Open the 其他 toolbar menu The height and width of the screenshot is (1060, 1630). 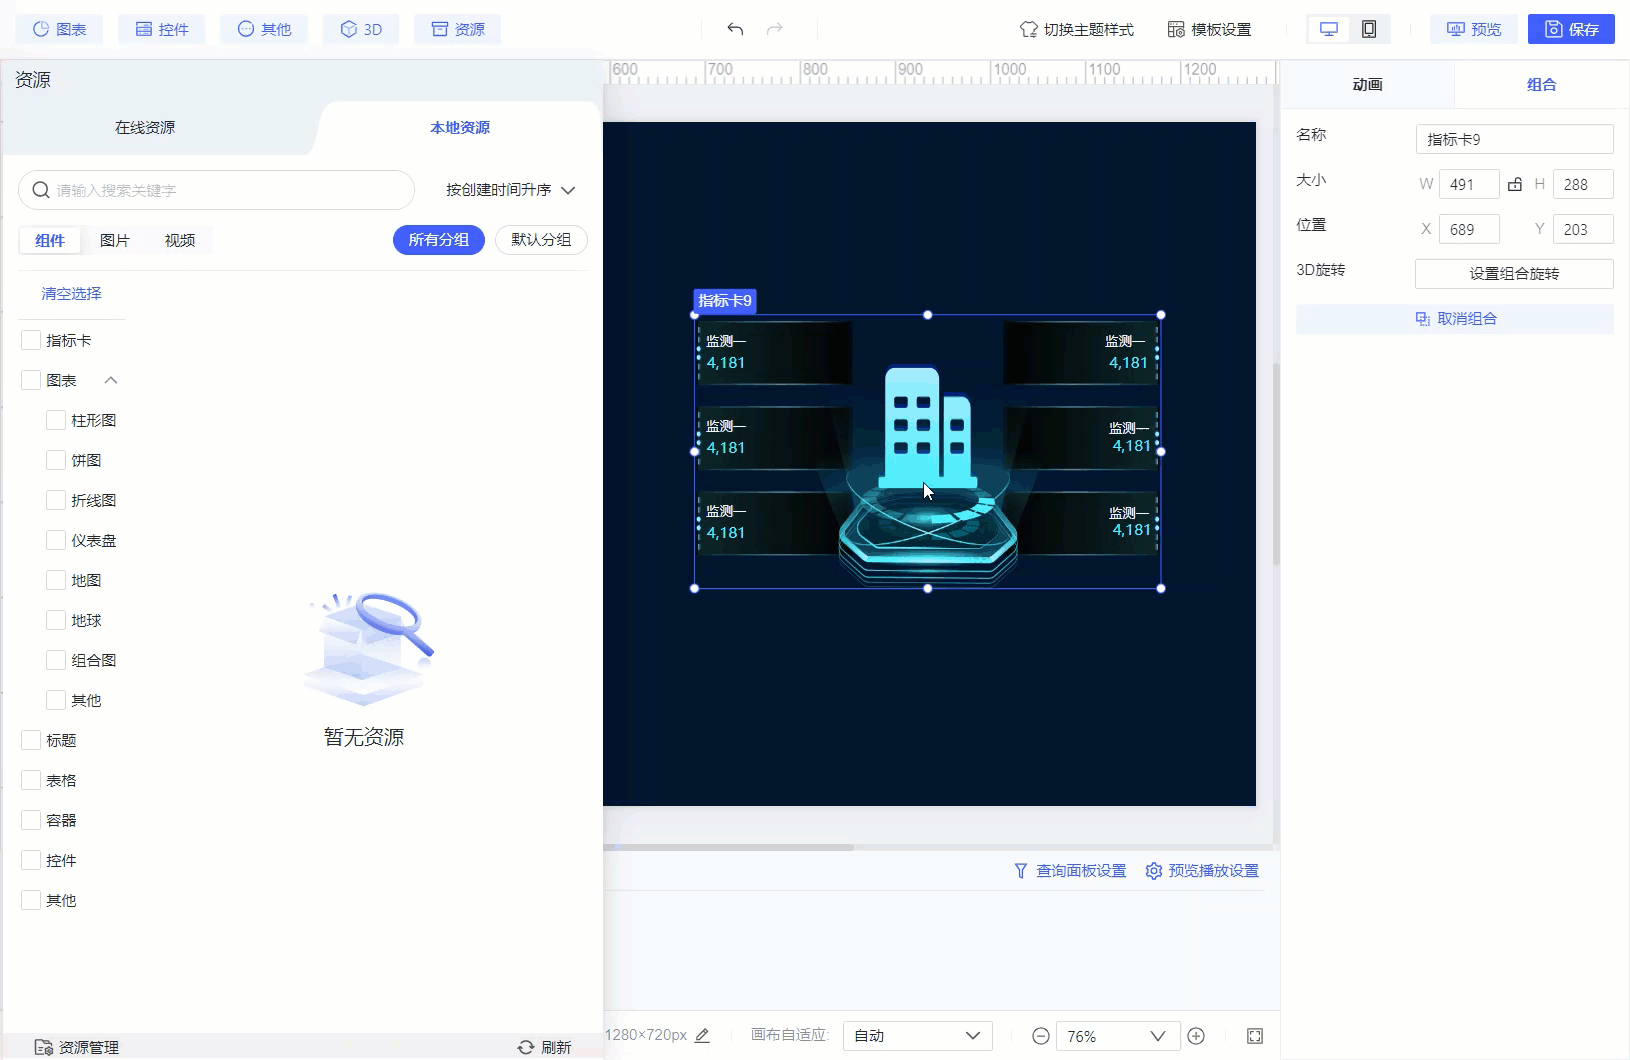[x=264, y=29]
